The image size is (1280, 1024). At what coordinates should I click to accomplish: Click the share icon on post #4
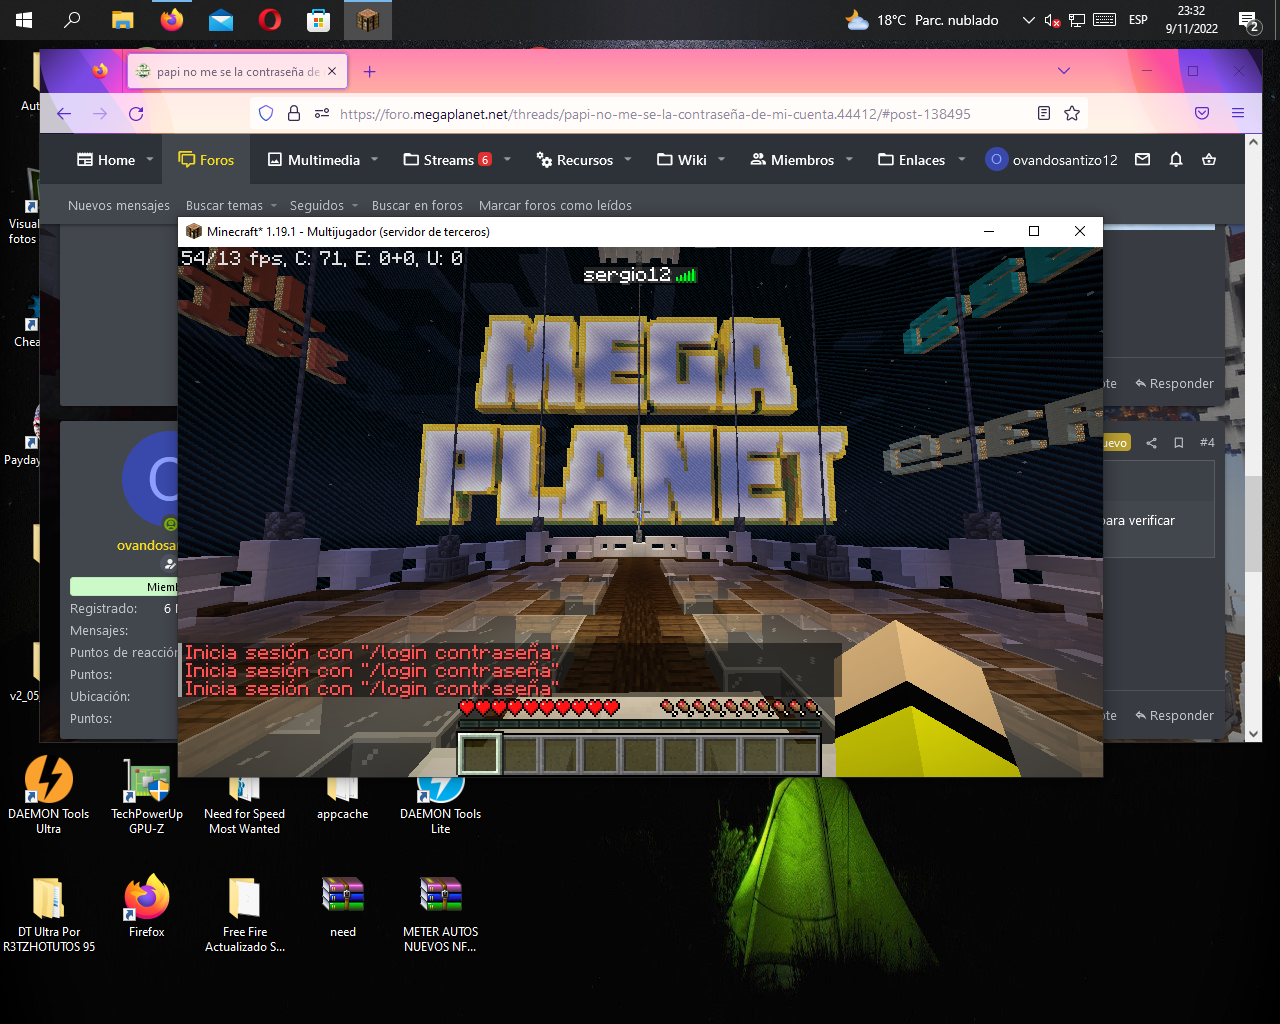coord(1151,443)
